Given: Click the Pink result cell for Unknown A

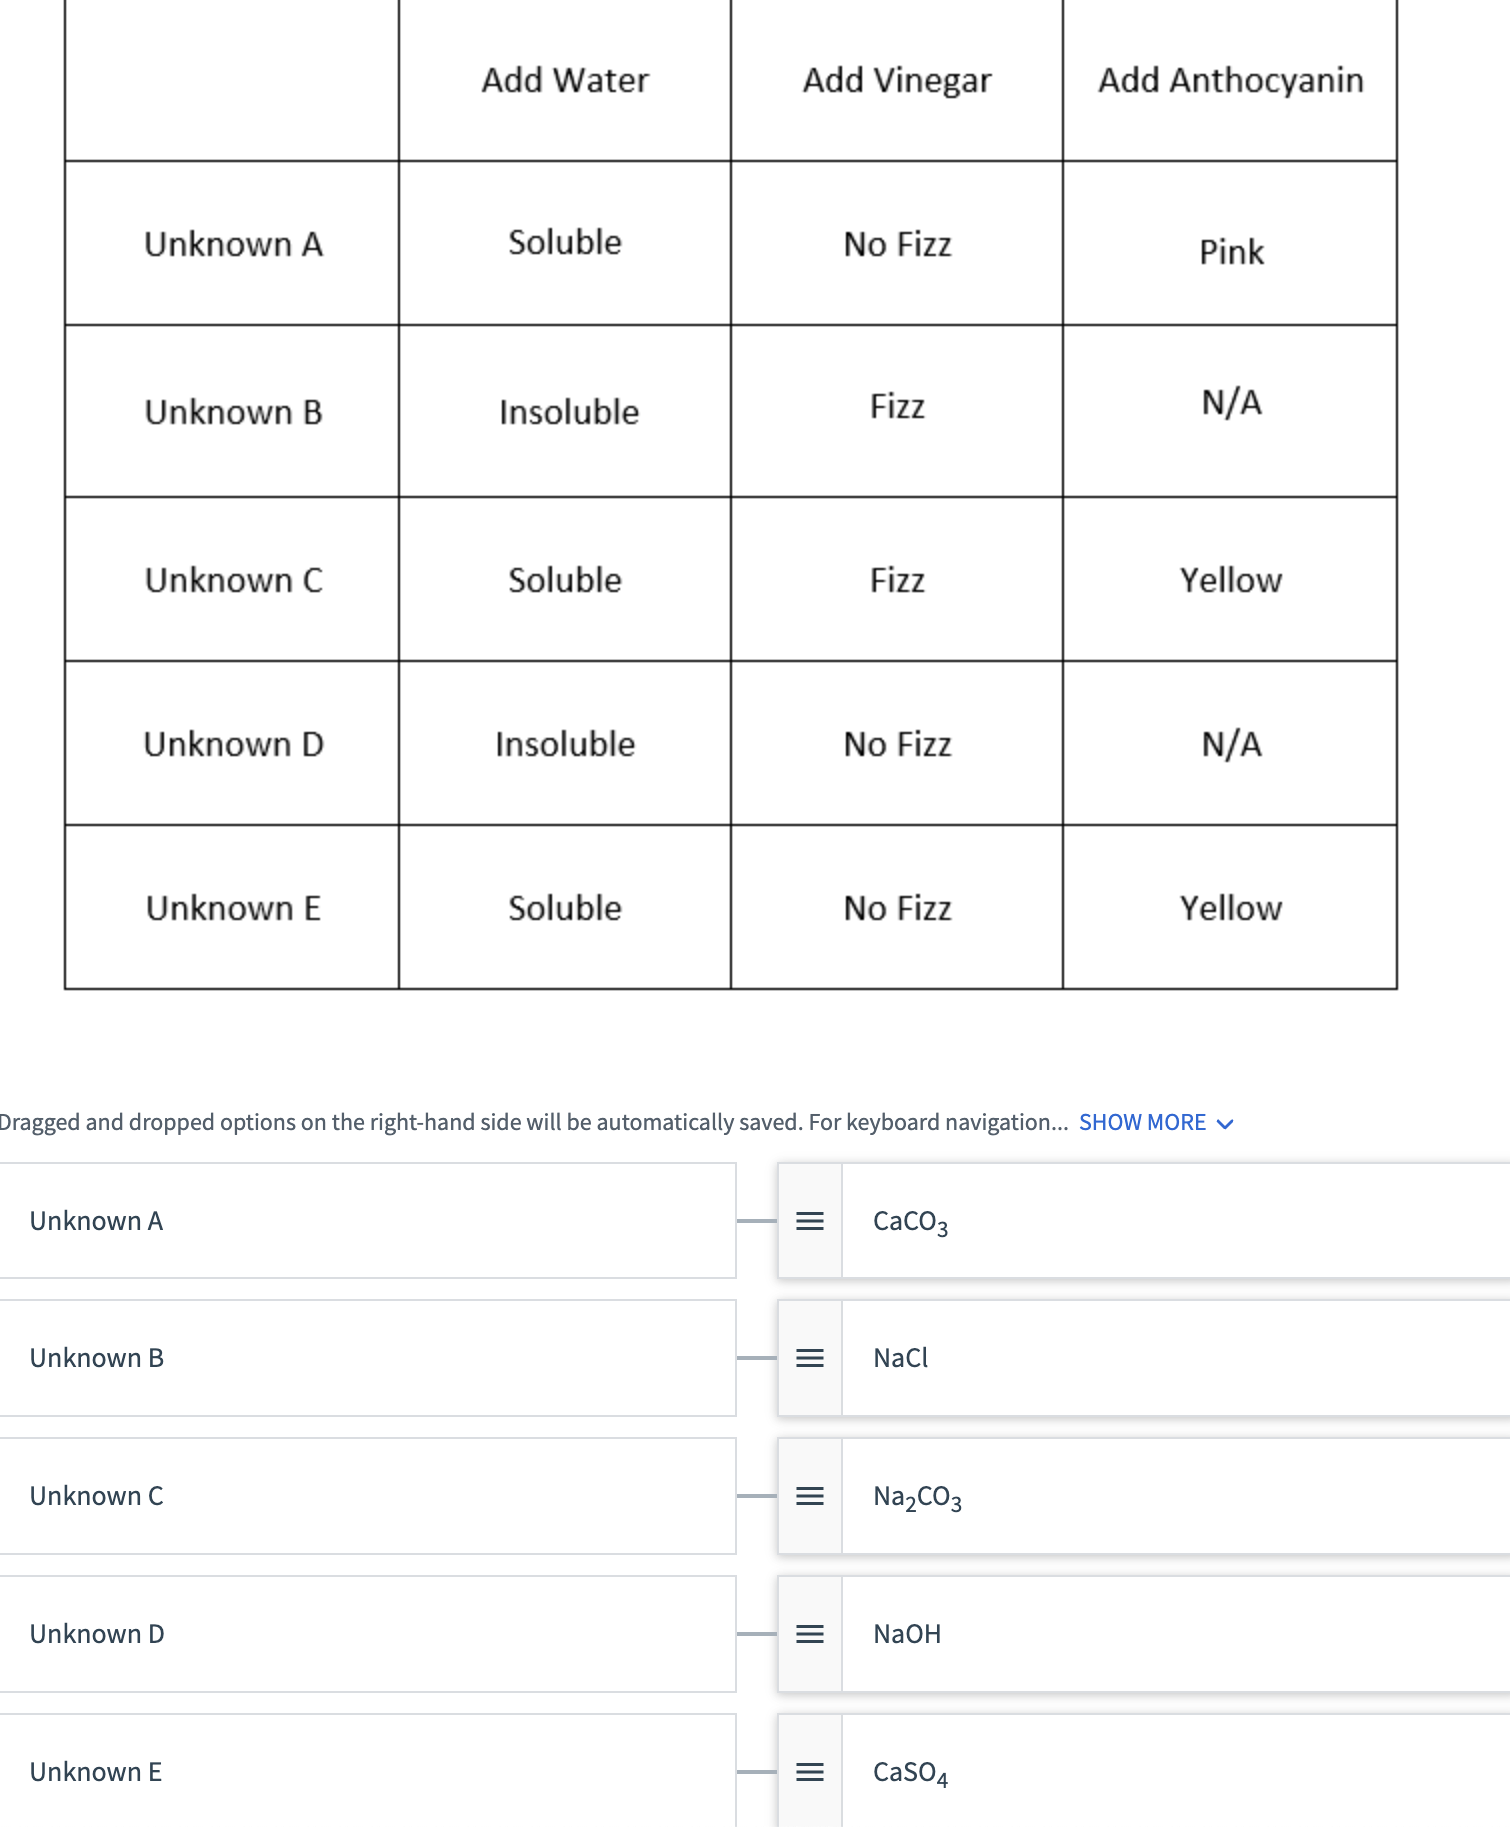Looking at the screenshot, I should click(1231, 251).
